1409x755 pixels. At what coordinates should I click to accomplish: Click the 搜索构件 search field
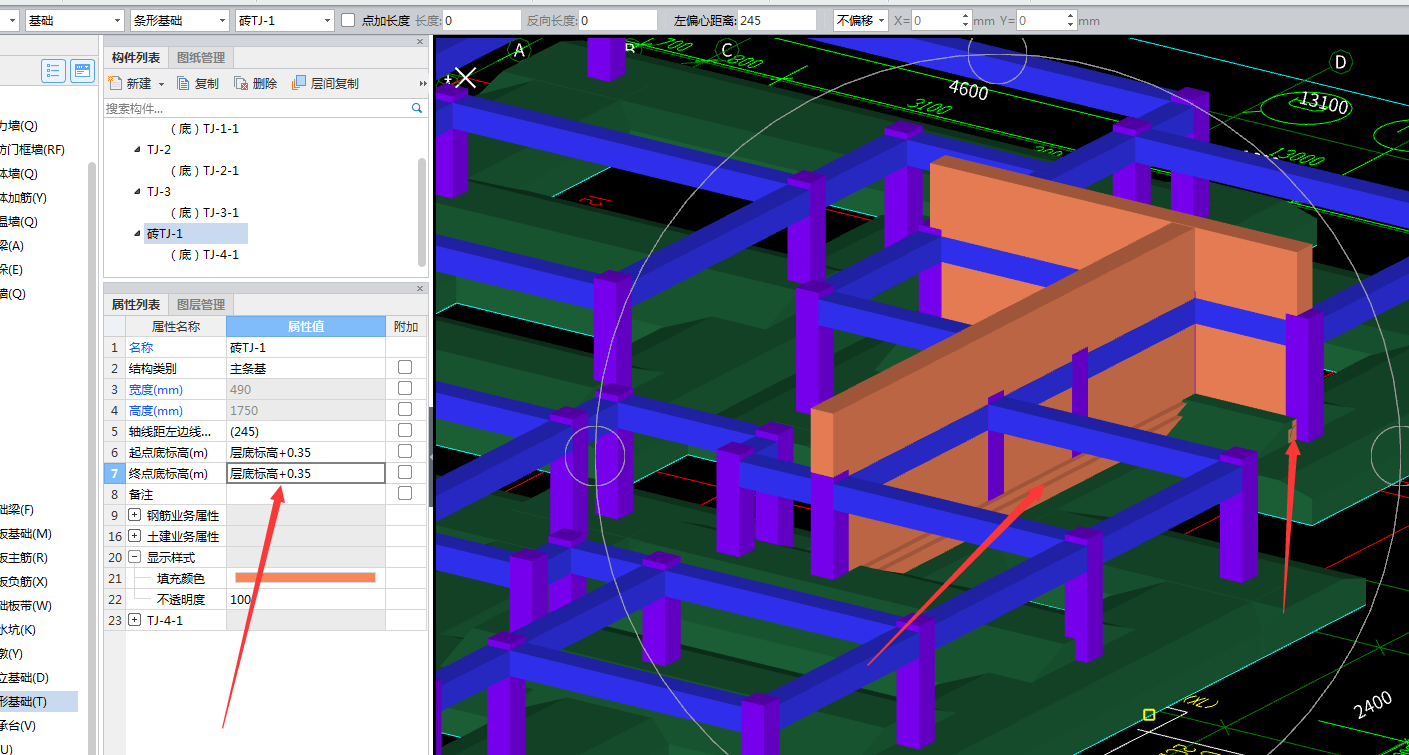click(258, 108)
